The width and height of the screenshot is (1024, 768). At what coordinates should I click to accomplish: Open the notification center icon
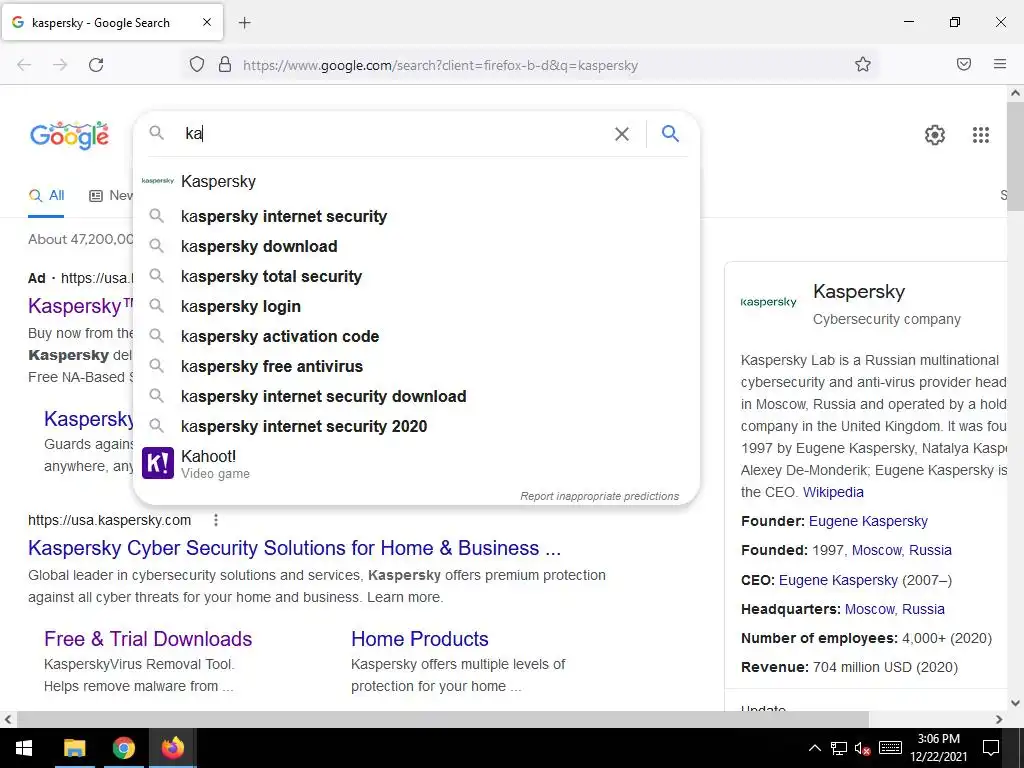pos(991,748)
